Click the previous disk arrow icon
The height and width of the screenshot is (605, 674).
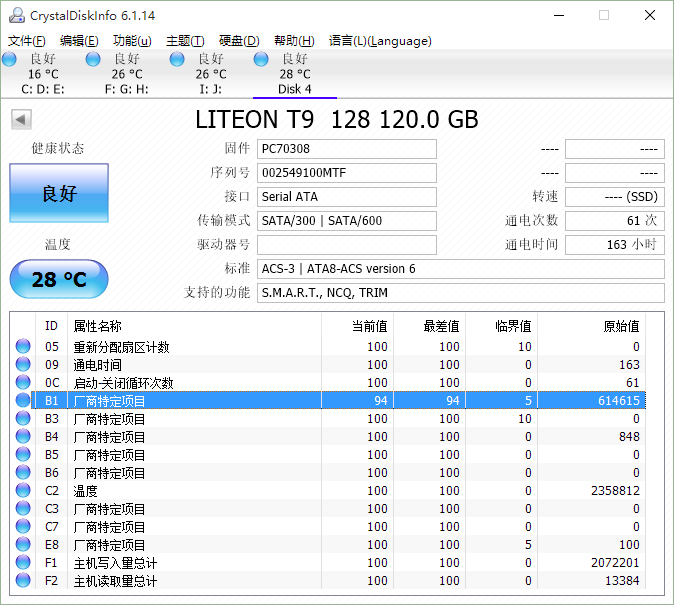[20, 120]
